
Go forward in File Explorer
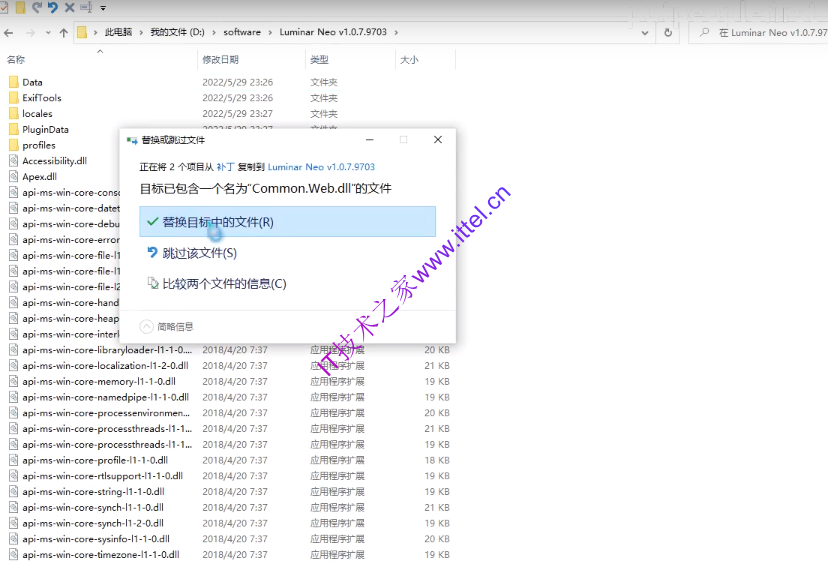tap(31, 33)
